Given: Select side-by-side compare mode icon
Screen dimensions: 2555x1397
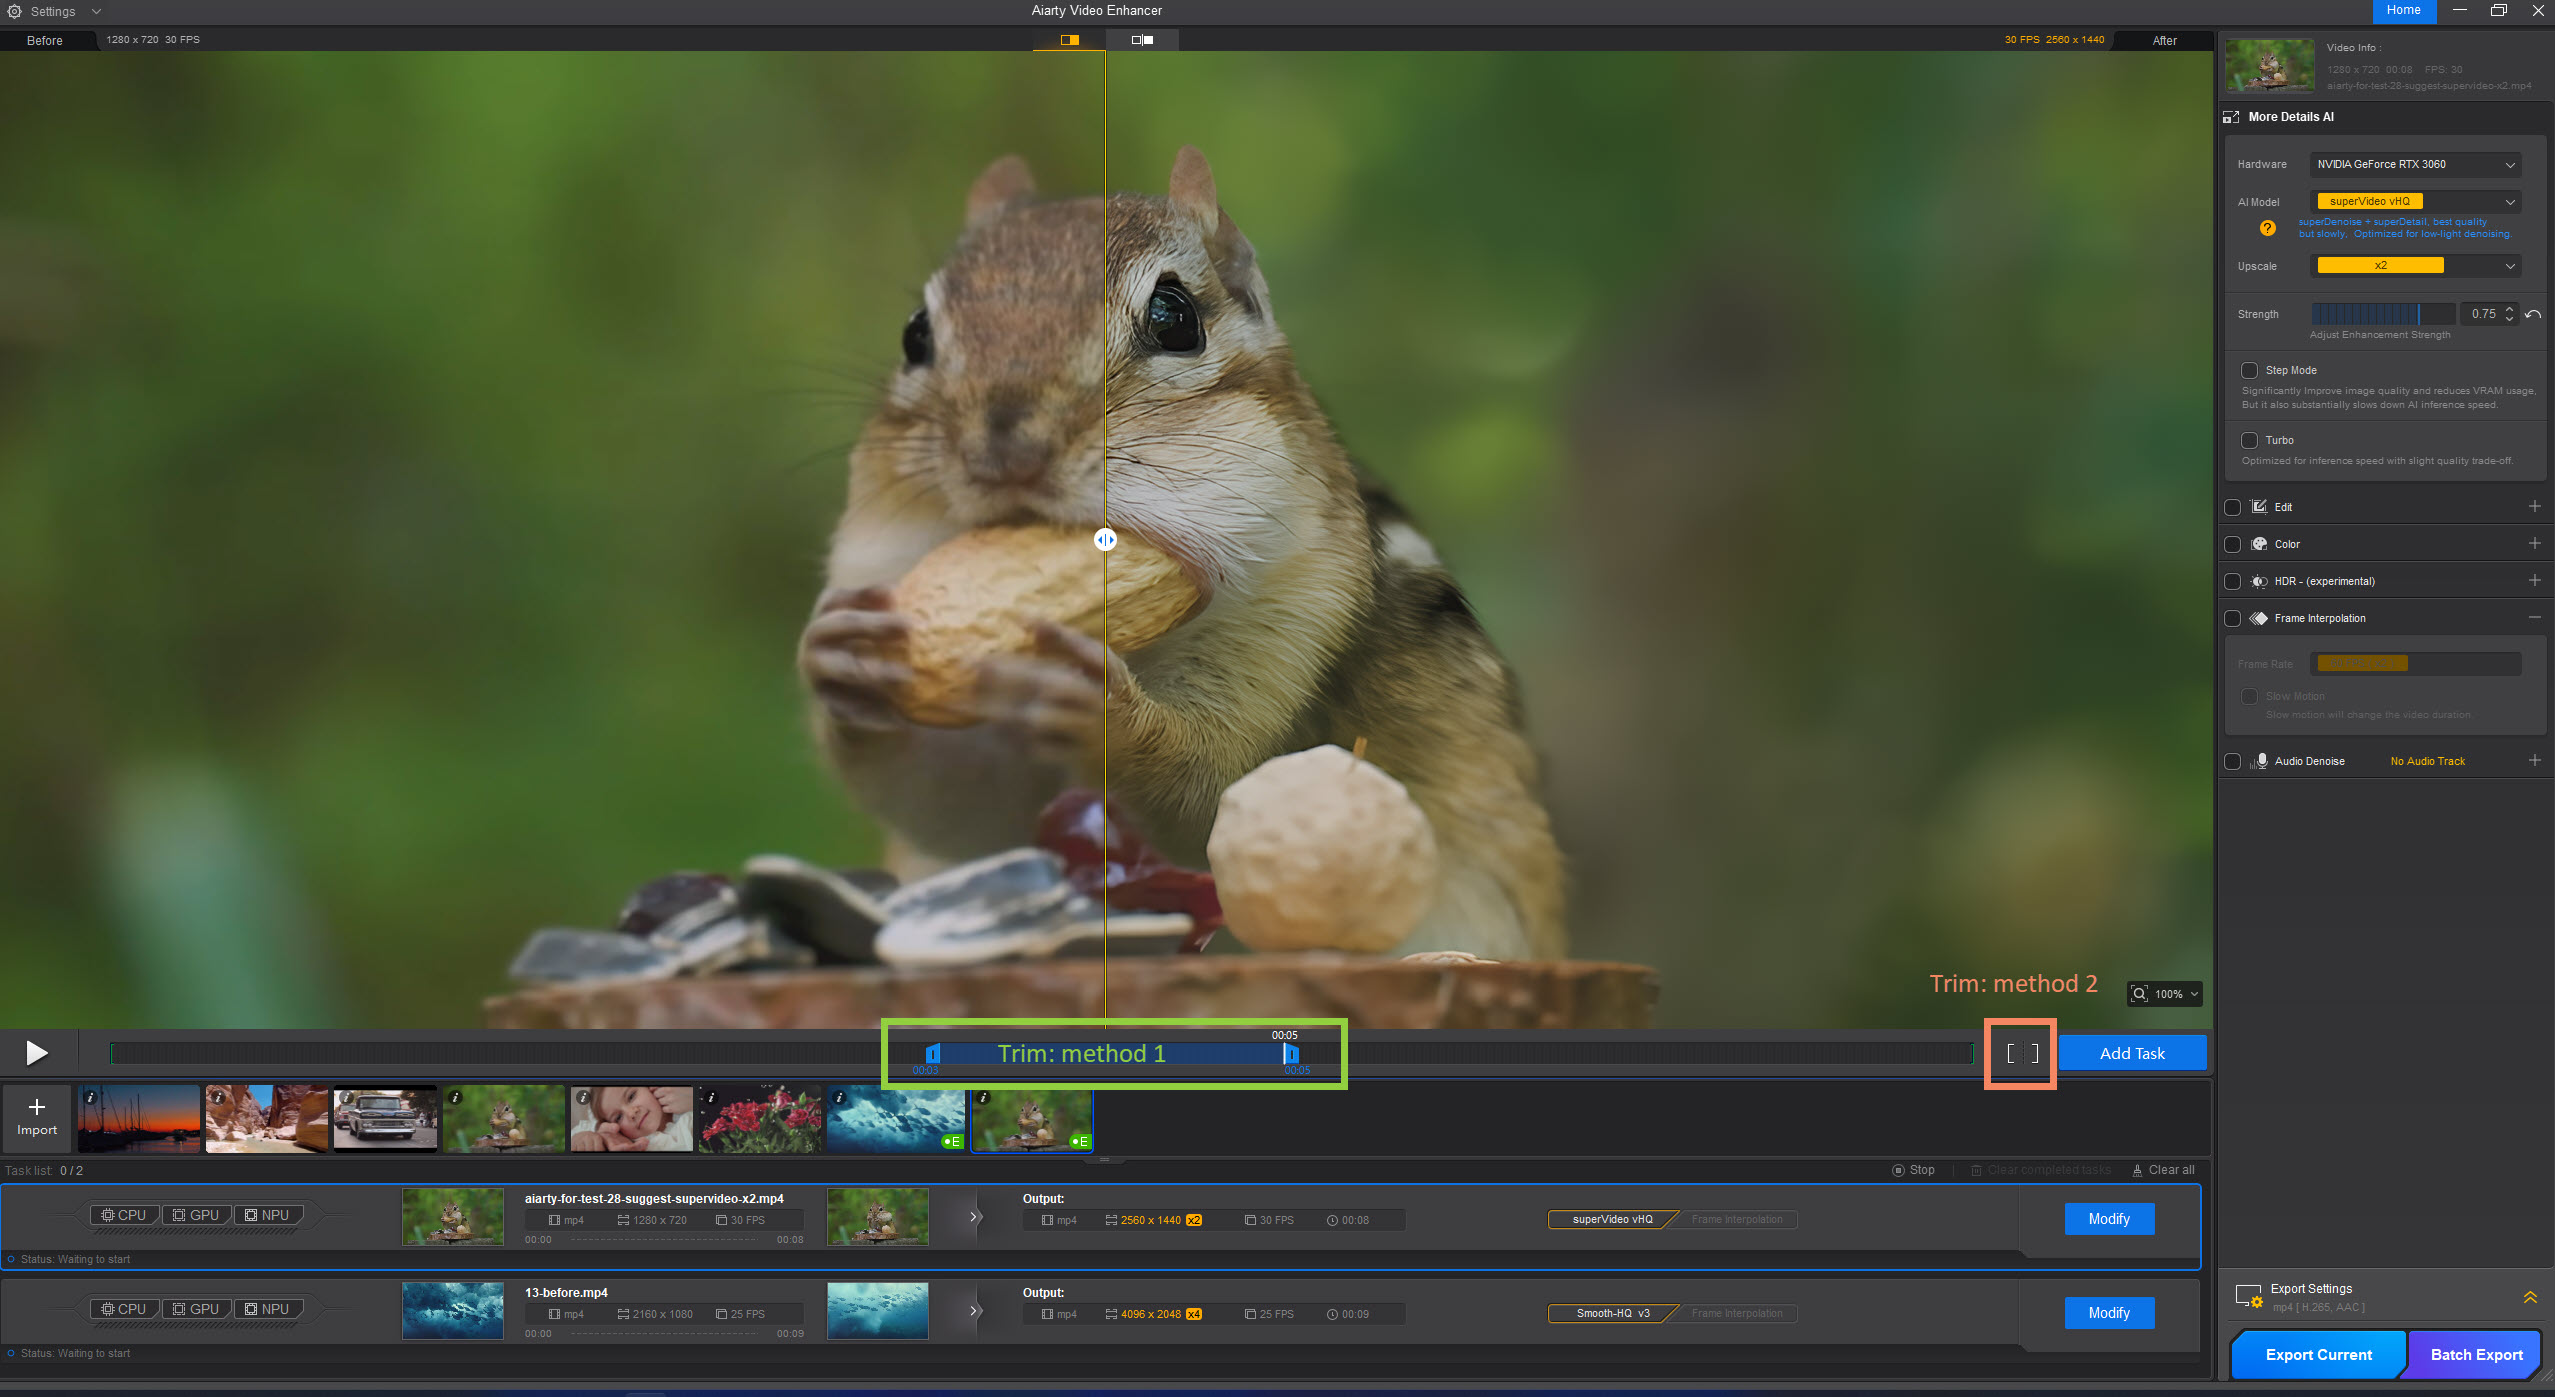Looking at the screenshot, I should pyautogui.click(x=1142, y=40).
